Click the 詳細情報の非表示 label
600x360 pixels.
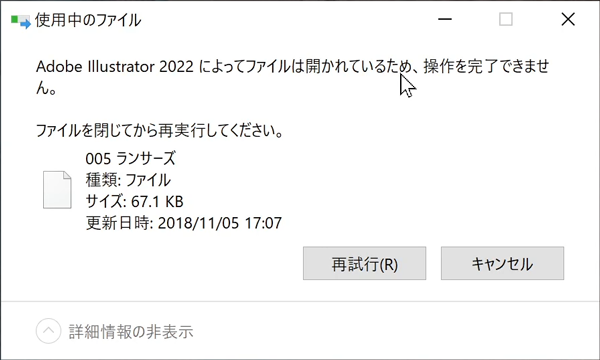(x=131, y=332)
